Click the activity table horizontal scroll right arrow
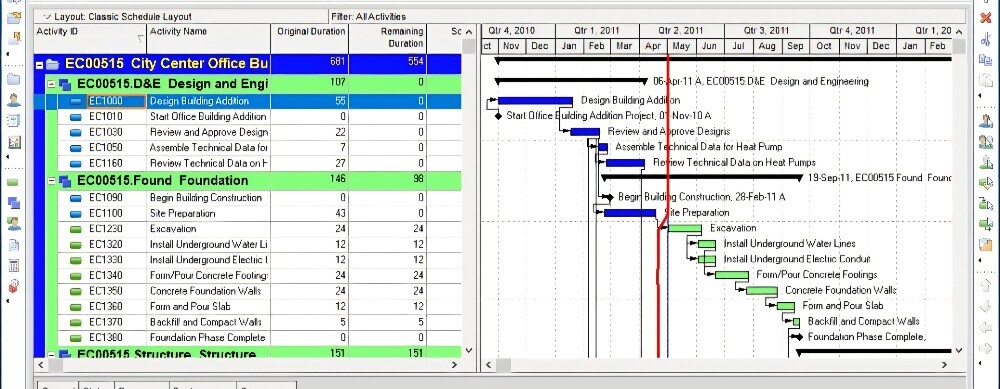 click(455, 365)
